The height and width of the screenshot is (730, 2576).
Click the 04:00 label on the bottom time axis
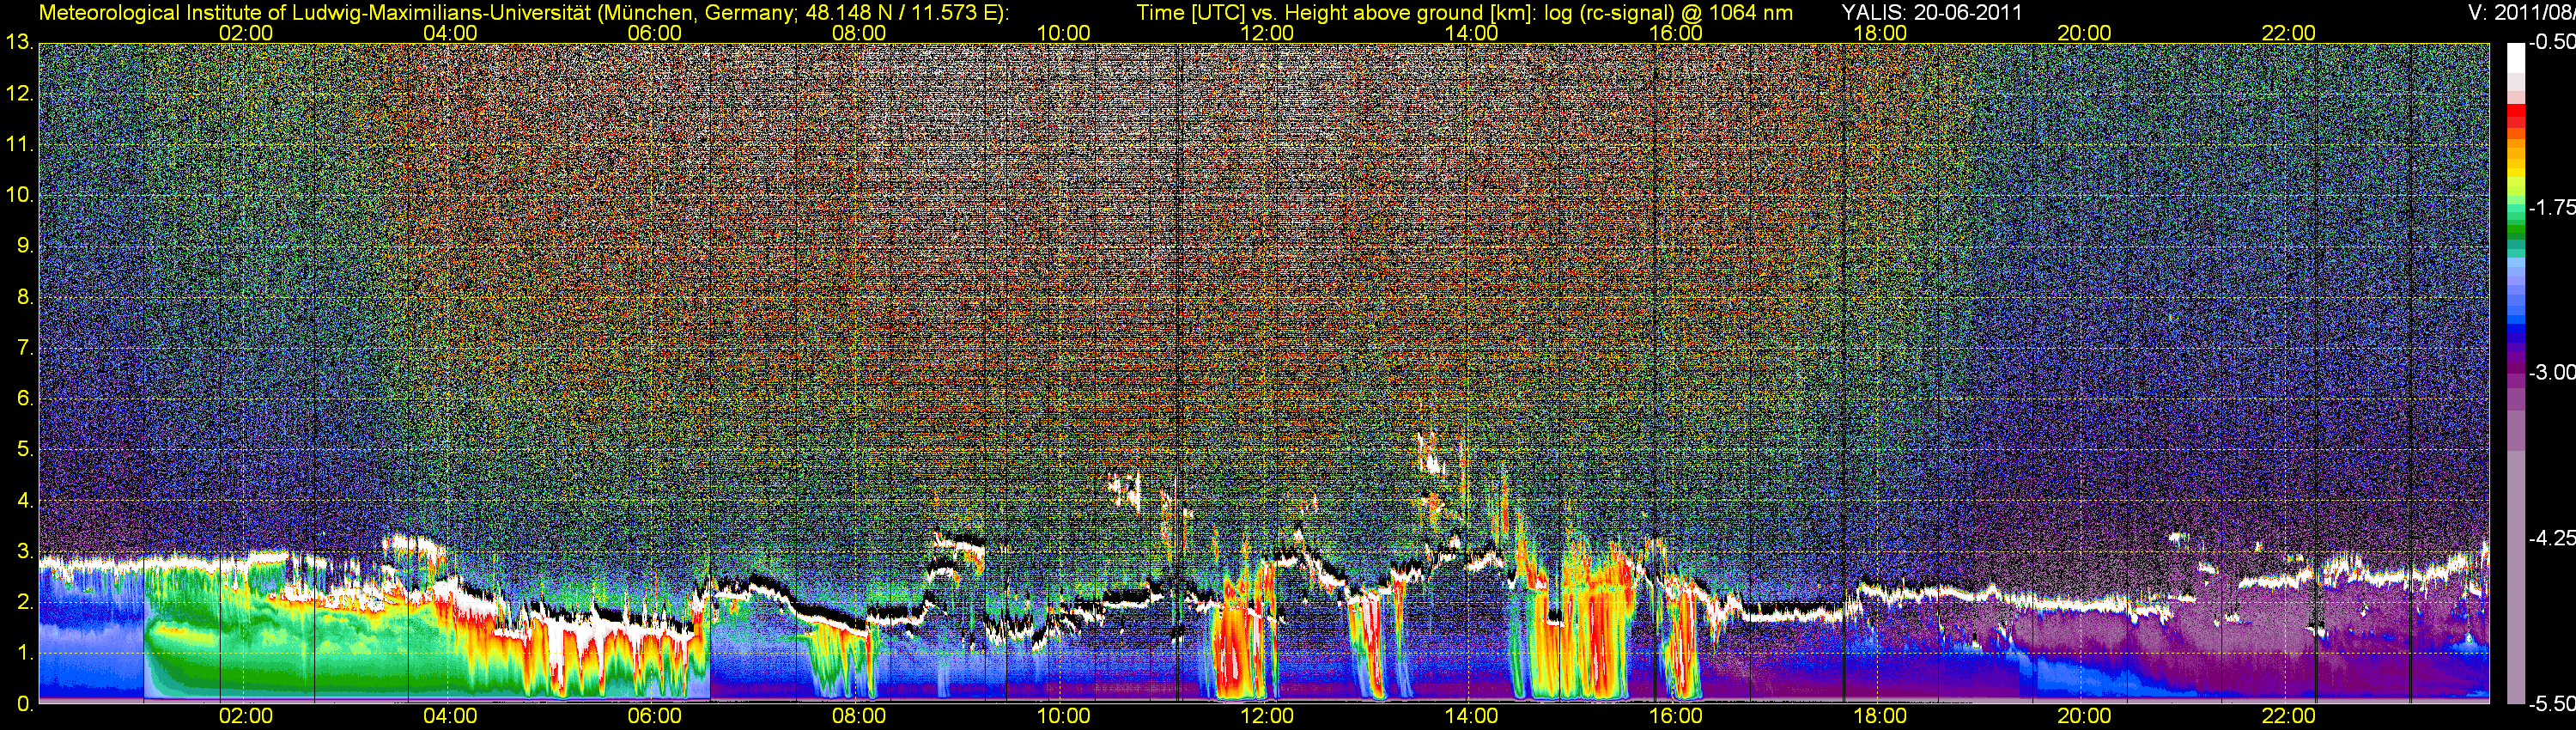[x=450, y=716]
